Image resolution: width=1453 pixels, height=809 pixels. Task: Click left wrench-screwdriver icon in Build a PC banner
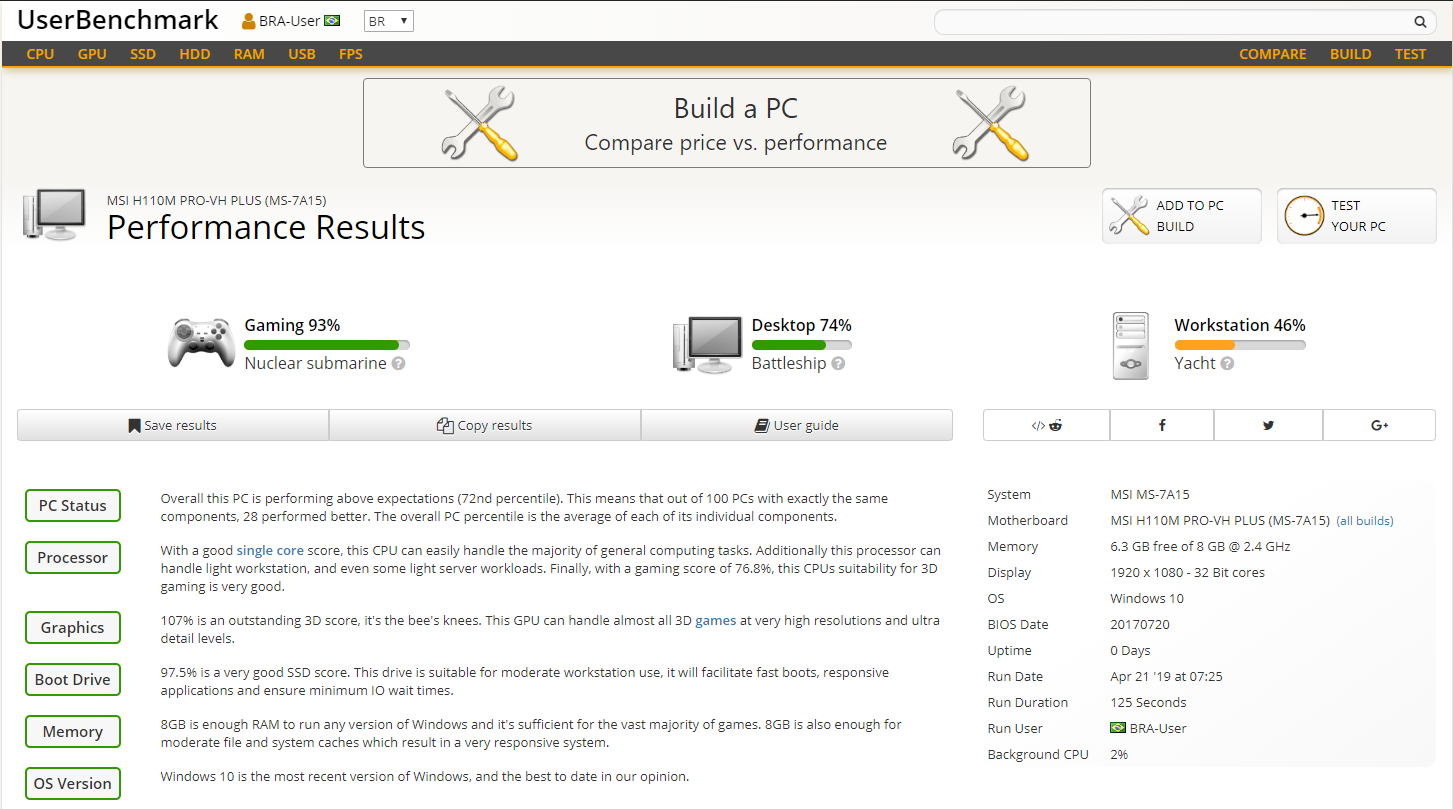click(479, 123)
